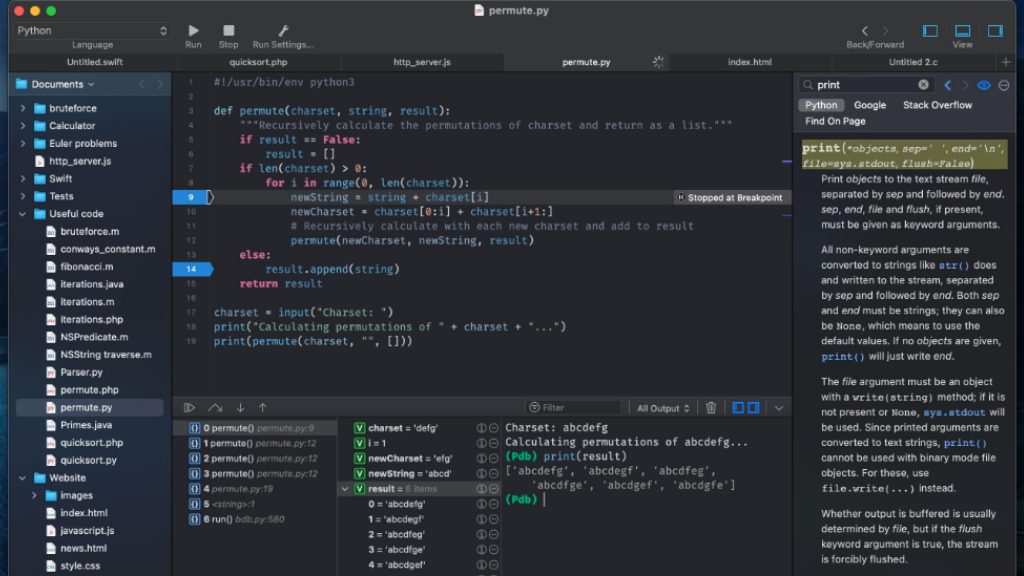Step into in debugger
This screenshot has height=576, width=1024.
tap(240, 408)
